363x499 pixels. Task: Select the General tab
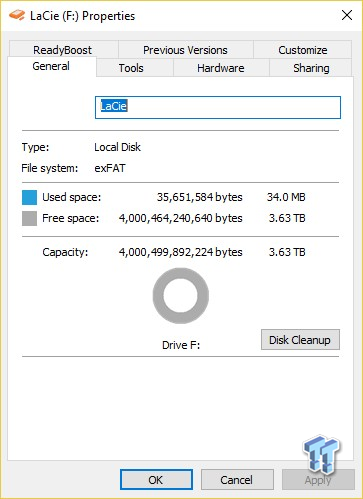click(51, 66)
